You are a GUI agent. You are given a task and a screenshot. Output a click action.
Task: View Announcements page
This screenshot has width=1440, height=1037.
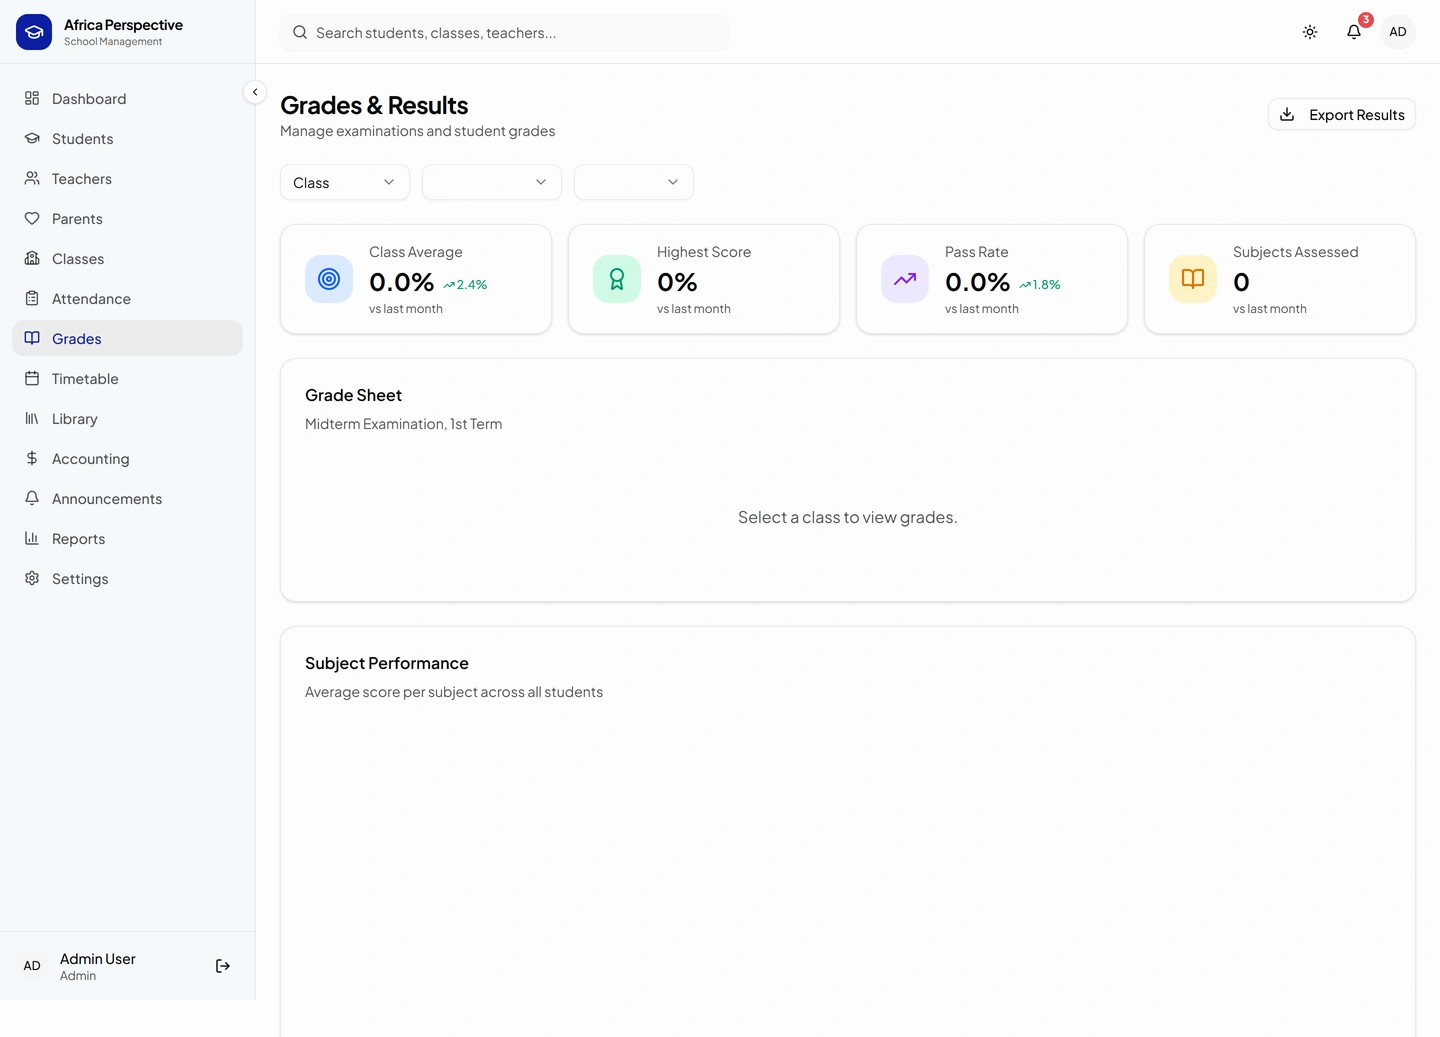(127, 498)
